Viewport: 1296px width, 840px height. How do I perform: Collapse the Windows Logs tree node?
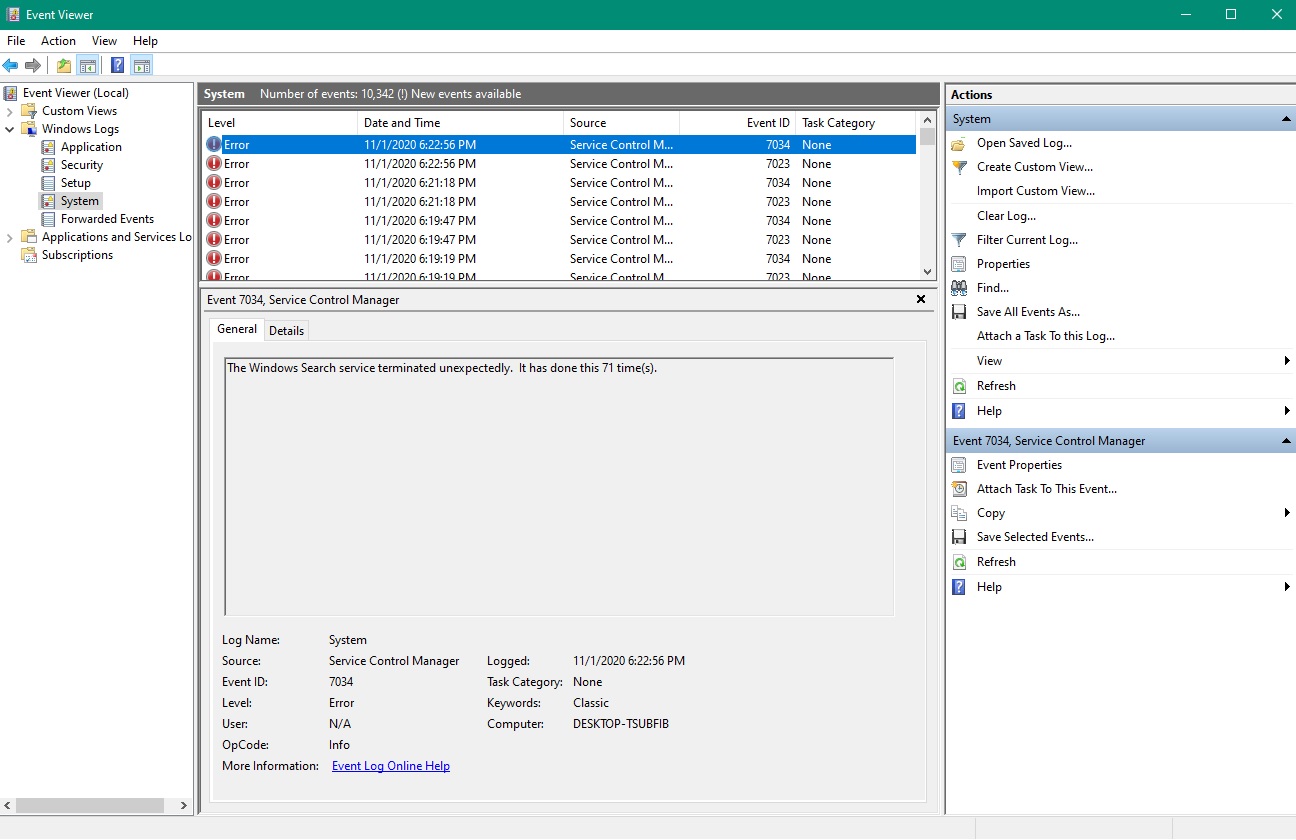click(x=10, y=129)
